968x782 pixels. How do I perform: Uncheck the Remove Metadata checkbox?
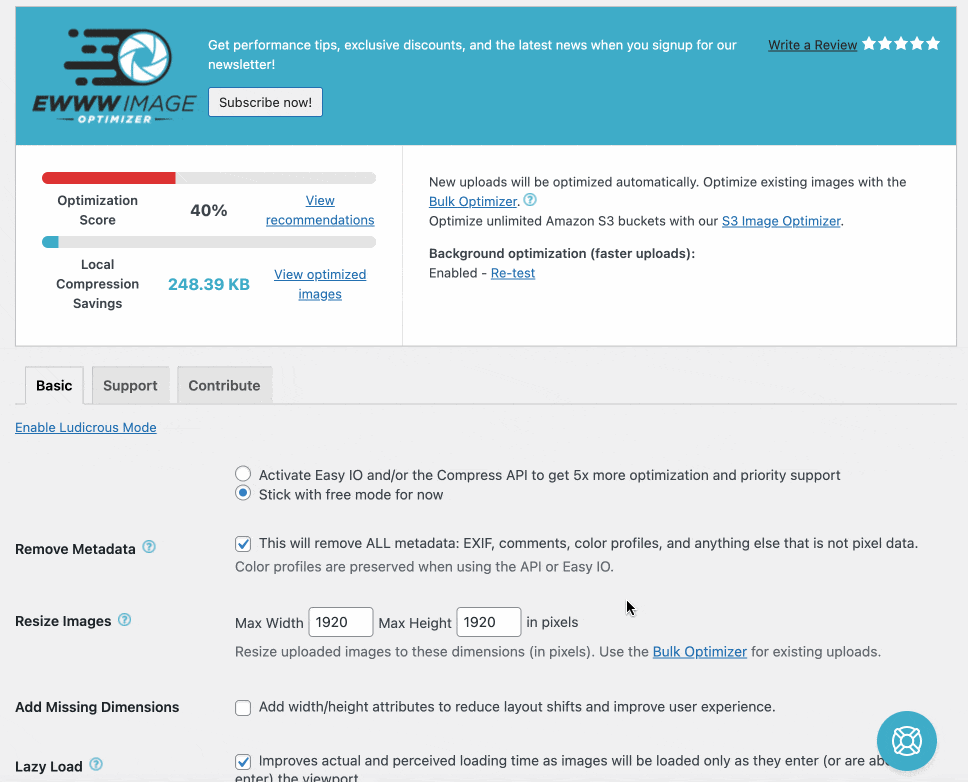coord(243,544)
